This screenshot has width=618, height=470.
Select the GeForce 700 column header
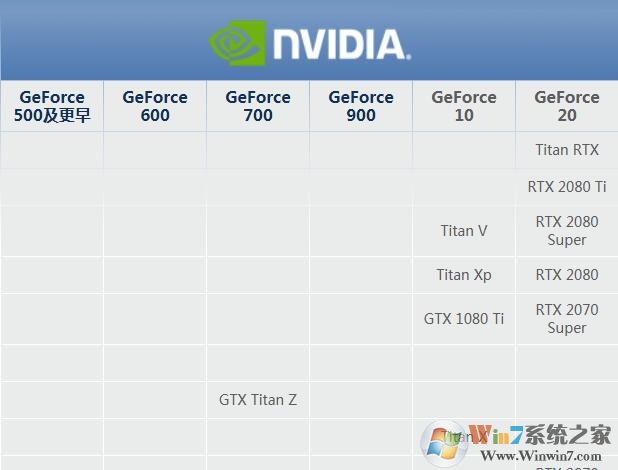(258, 106)
